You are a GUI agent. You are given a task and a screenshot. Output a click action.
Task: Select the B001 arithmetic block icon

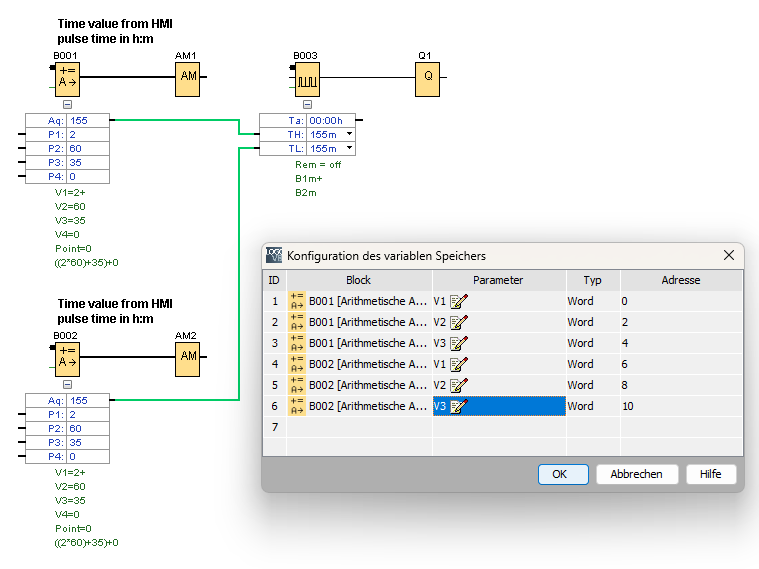pyautogui.click(x=67, y=76)
